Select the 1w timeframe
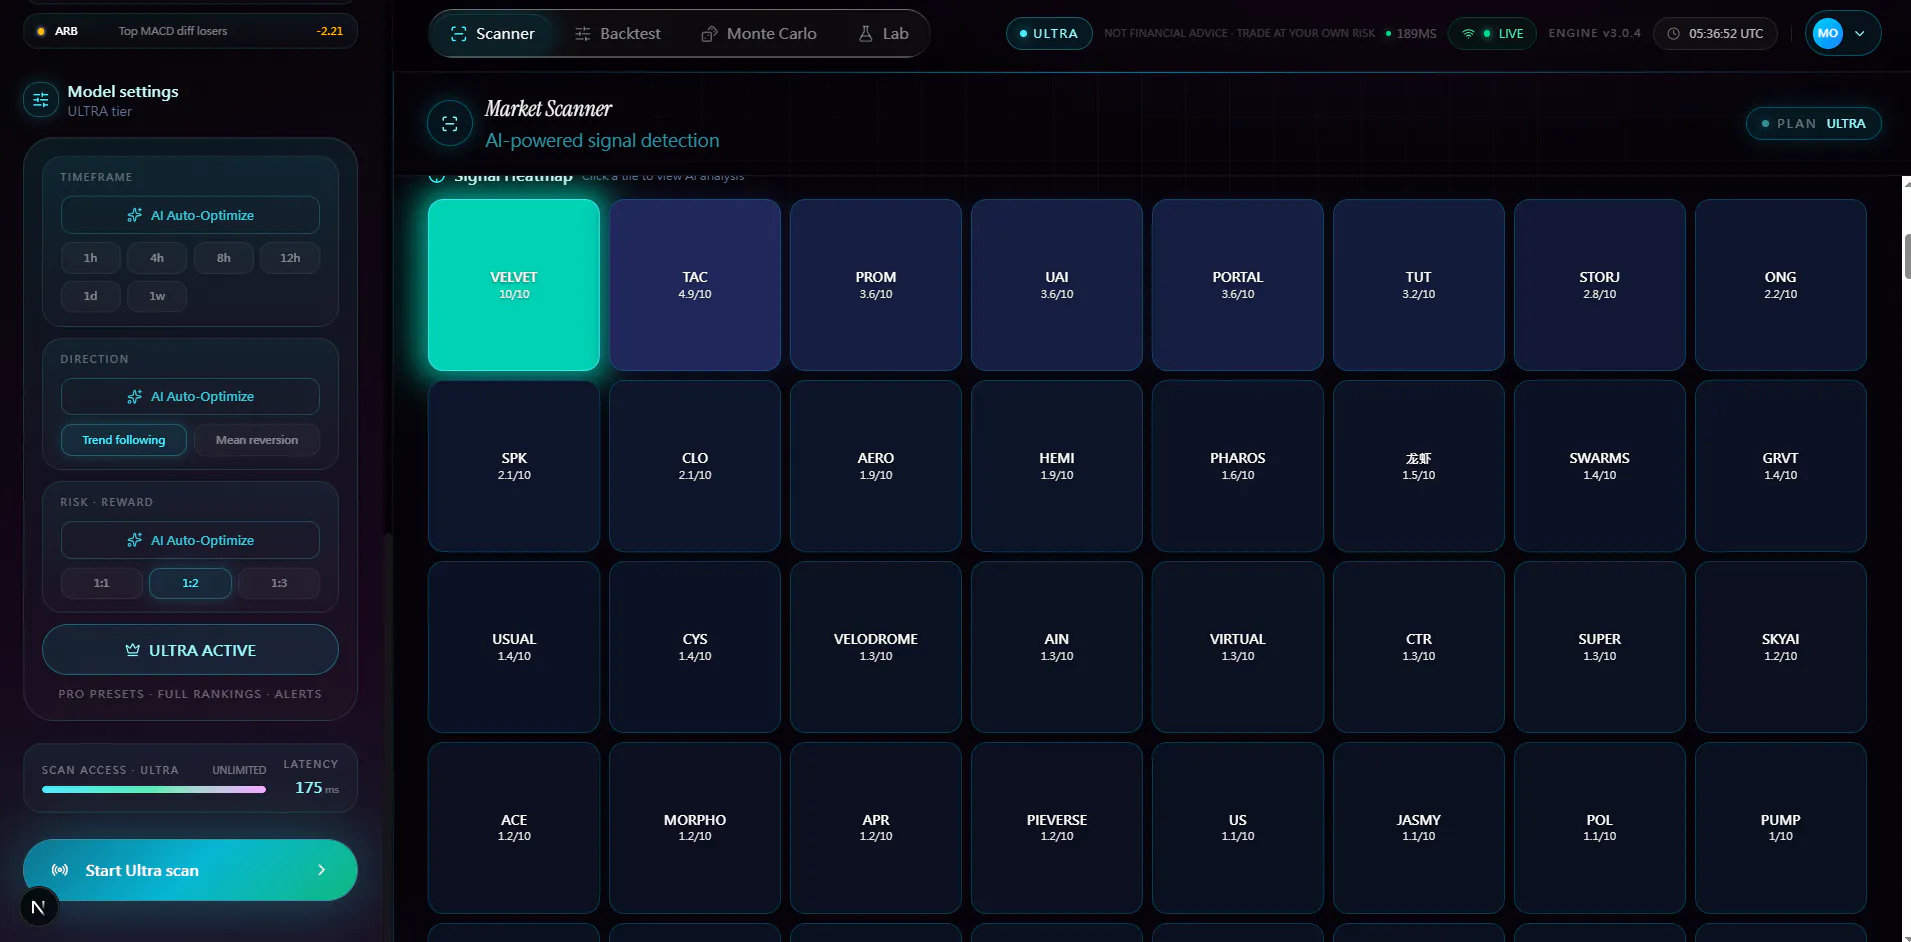Screen dimensions: 1911x942 point(157,296)
